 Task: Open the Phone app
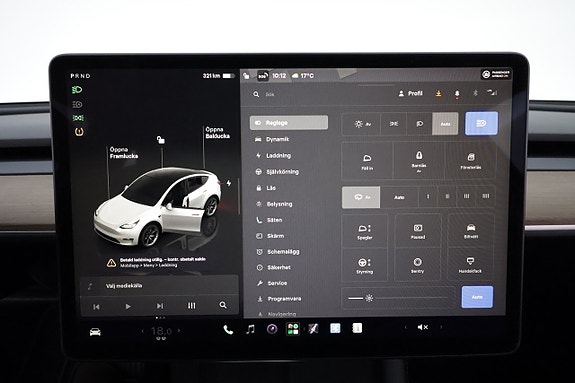click(x=228, y=330)
